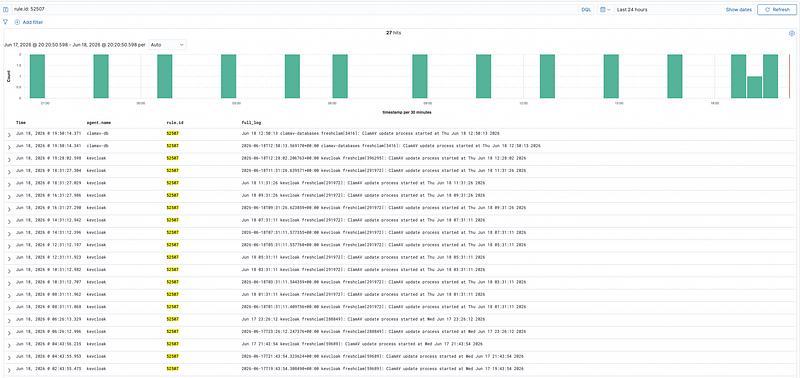Screen dimensions: 800x378
Task: Click the log starting 'Jun 17 23:26:12 keycloak'
Action: pyautogui.click(x=363, y=319)
